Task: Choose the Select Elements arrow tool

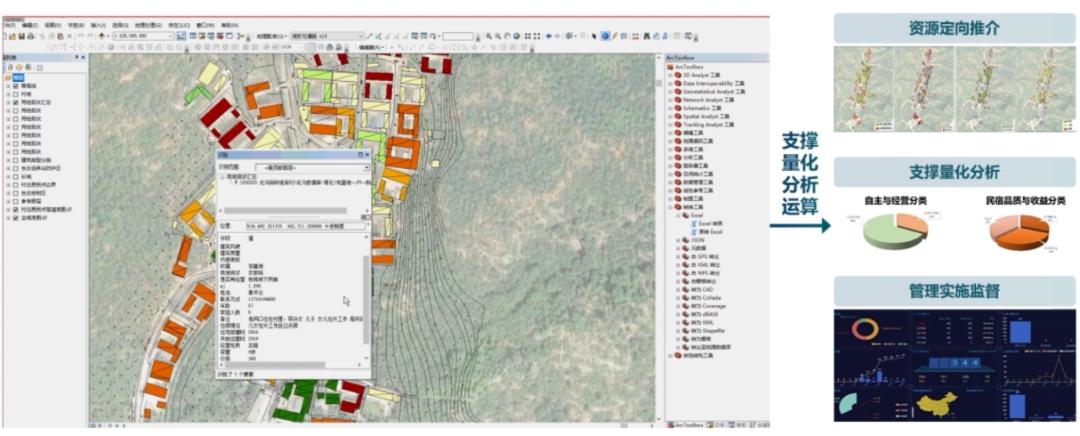Action: [593, 36]
